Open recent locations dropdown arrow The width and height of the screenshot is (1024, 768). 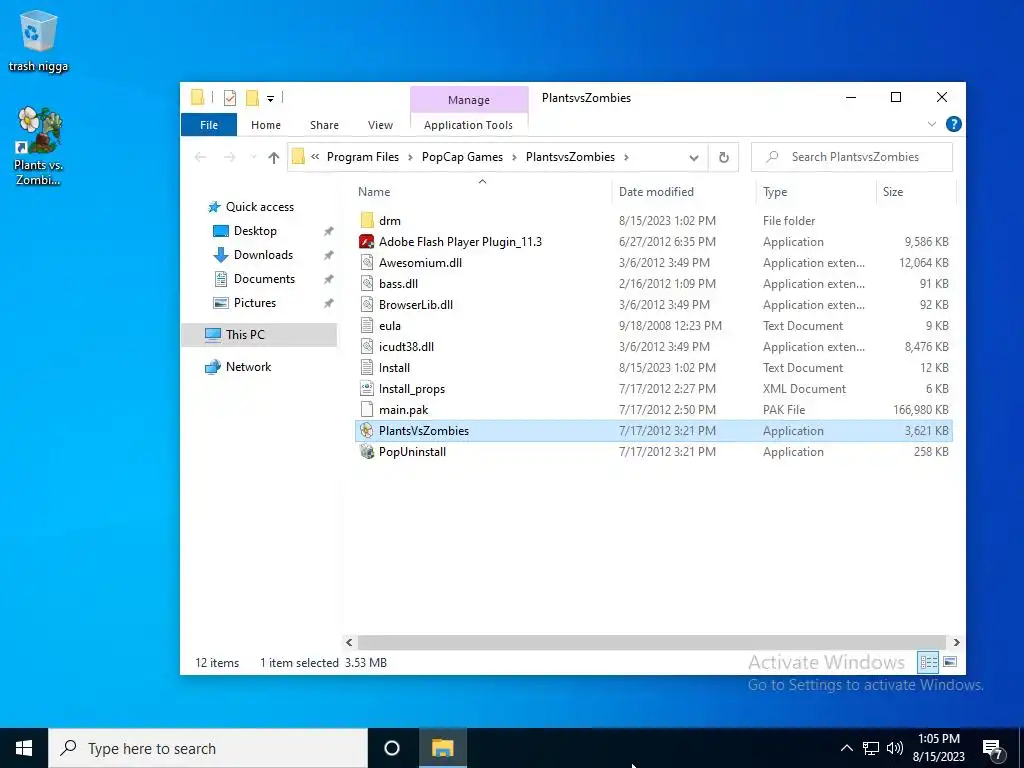click(253, 157)
